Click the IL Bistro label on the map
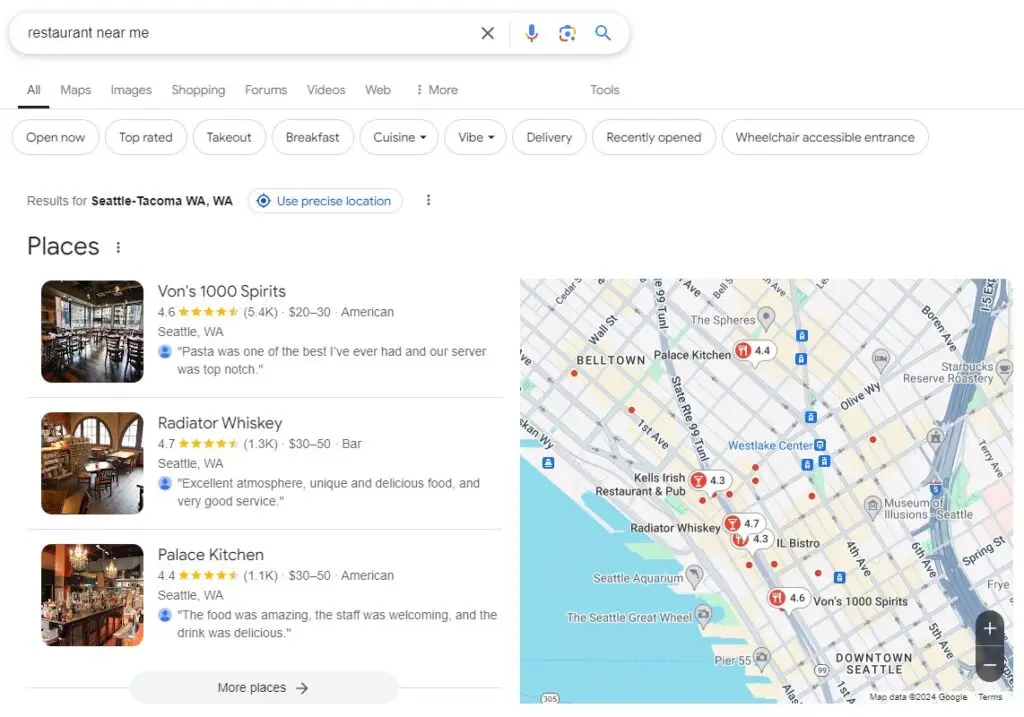Image resolution: width=1024 pixels, height=717 pixels. (797, 543)
